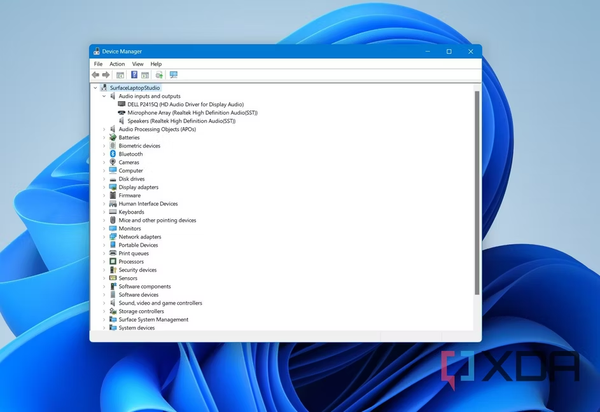The image size is (600, 412).
Task: Open the File menu
Action: coord(98,64)
